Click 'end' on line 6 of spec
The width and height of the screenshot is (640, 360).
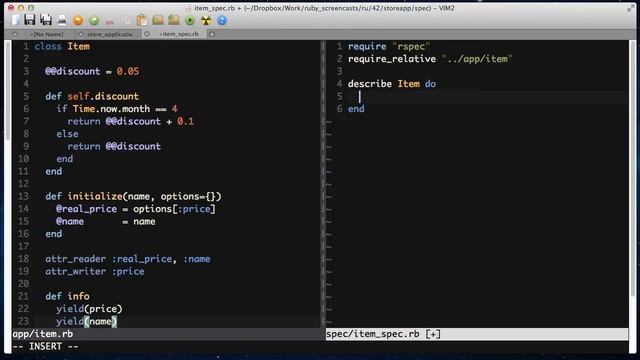click(x=356, y=109)
